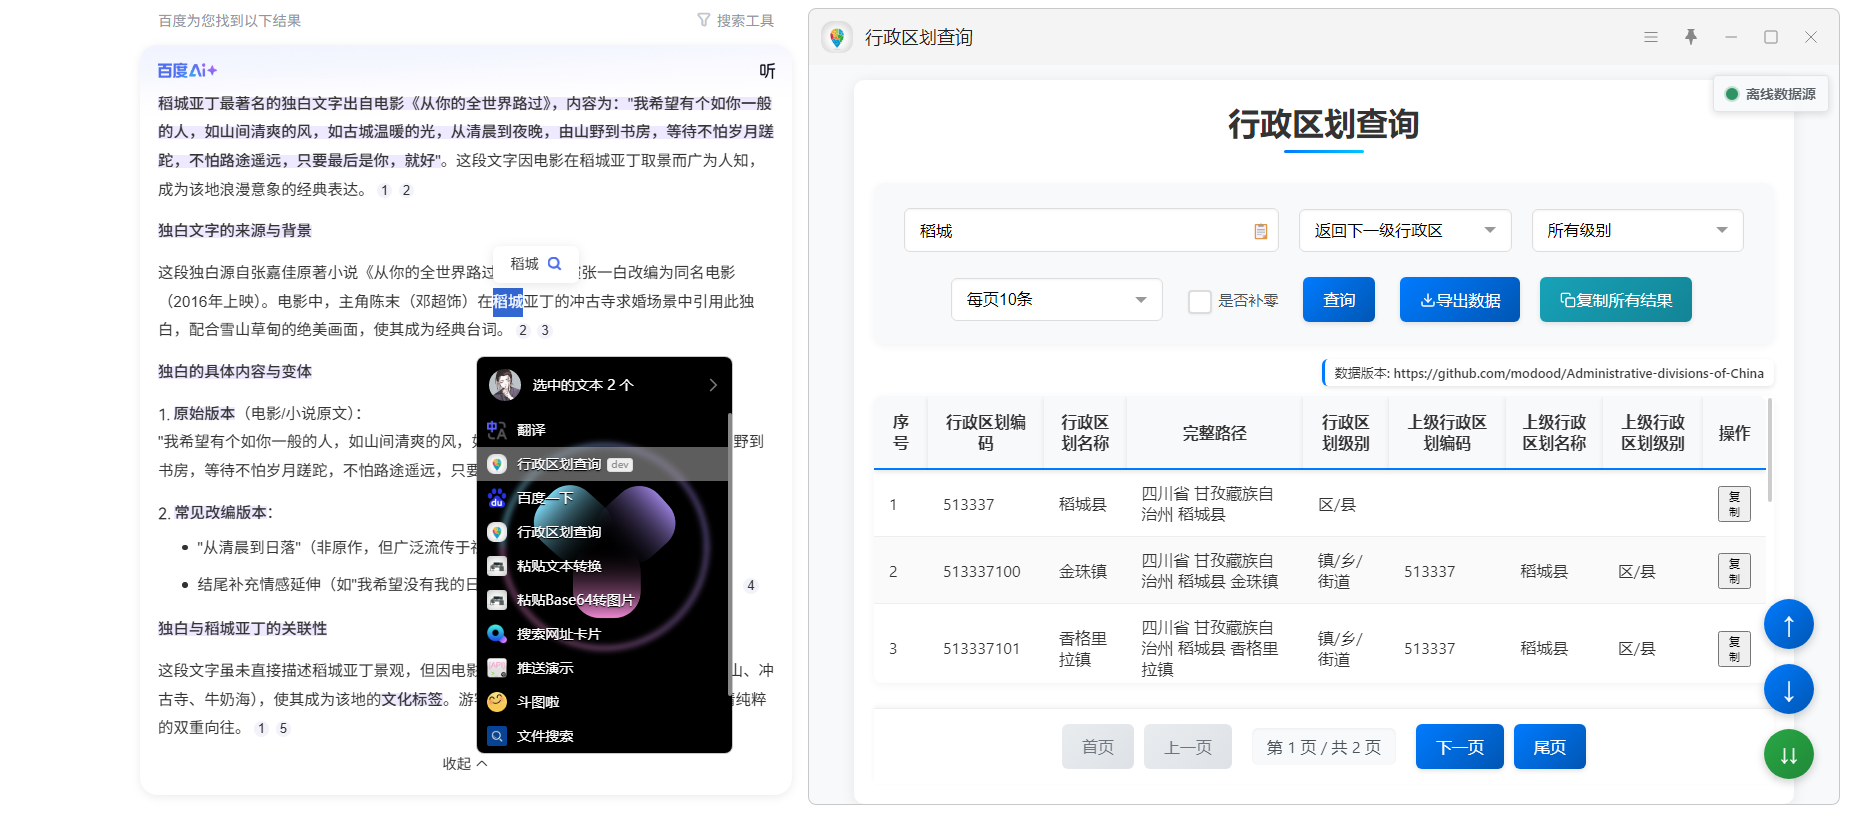Click the 导出数据 button
The width and height of the screenshot is (1864, 815).
[1460, 300]
